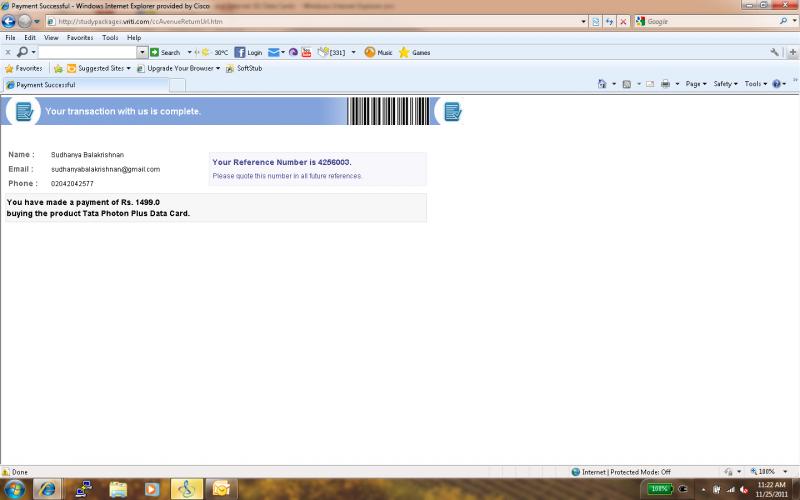The width and height of the screenshot is (800, 500).
Task: Click the Compatibility View page icon
Action: (595, 21)
